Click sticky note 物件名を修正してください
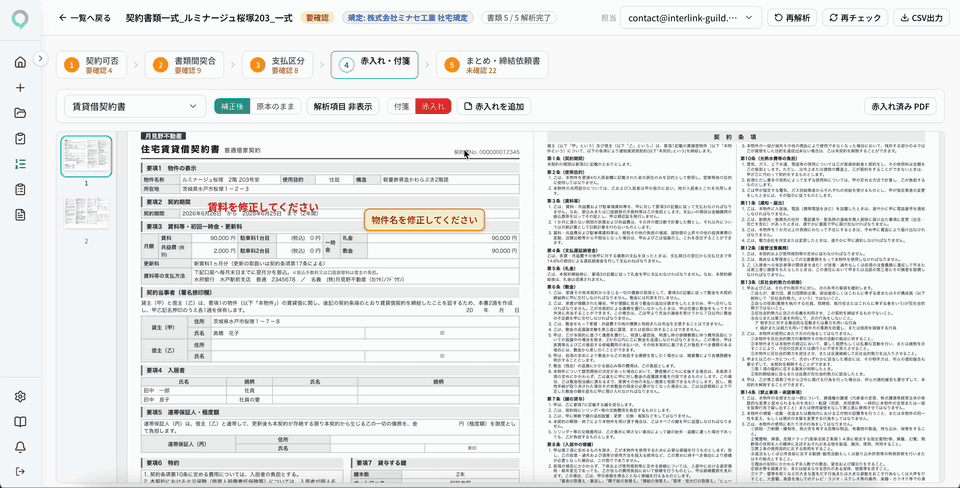 pos(424,219)
